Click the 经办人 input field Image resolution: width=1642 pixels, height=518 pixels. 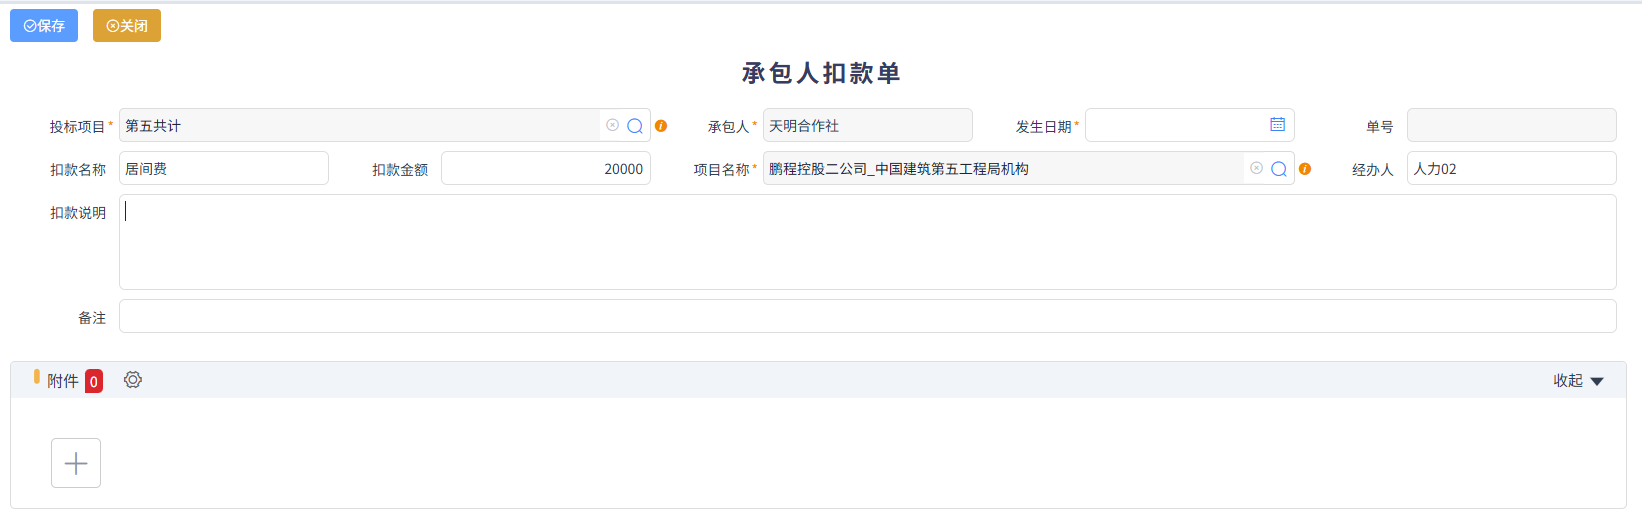coord(1510,169)
